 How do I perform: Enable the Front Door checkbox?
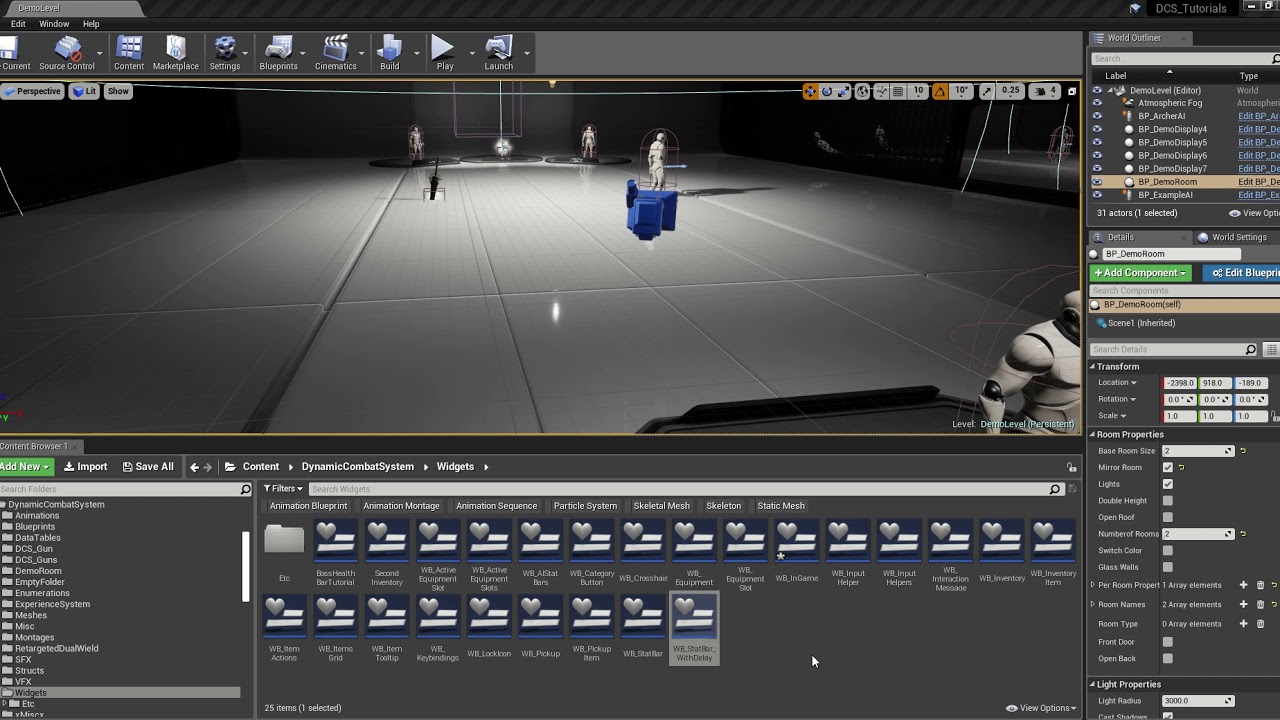1167,642
